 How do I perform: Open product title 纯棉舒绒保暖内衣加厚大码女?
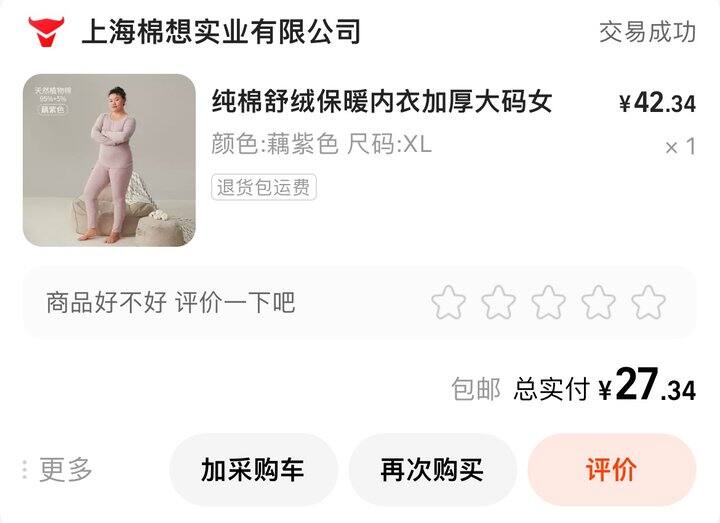[x=382, y=101]
